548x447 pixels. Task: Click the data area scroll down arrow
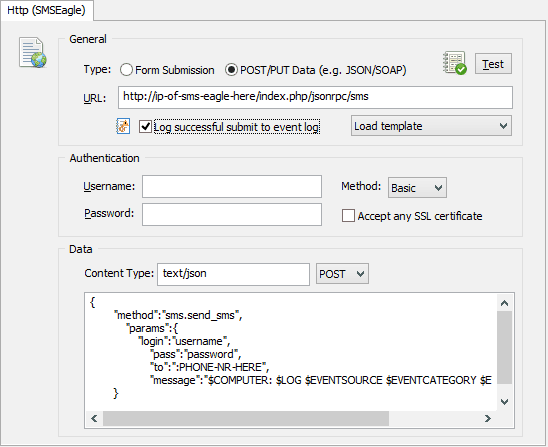pos(504,402)
